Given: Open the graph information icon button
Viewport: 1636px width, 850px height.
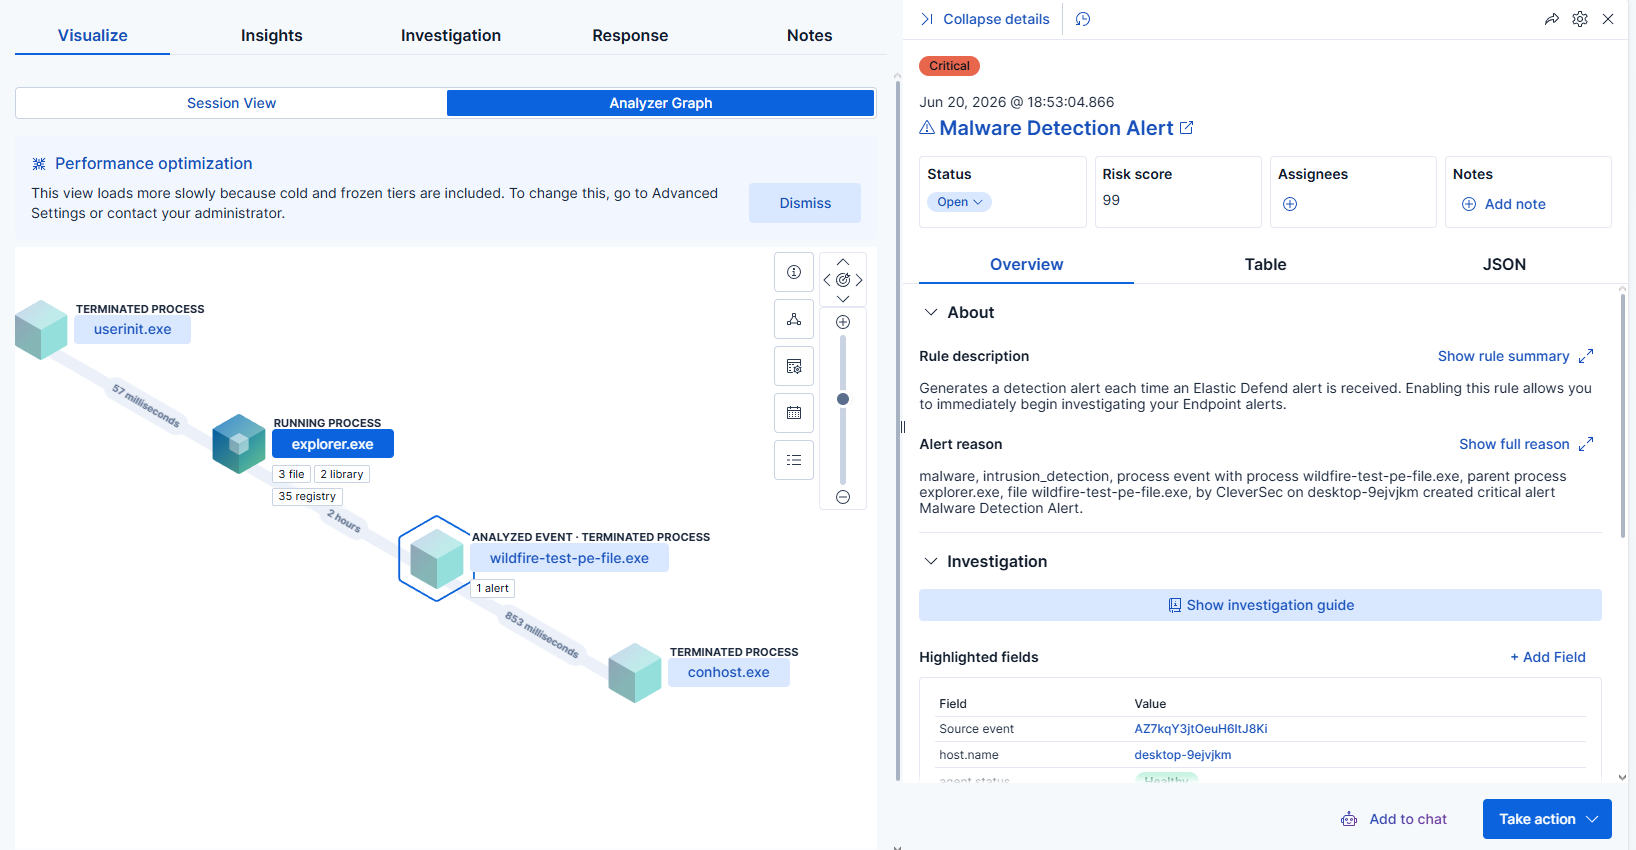Looking at the screenshot, I should pos(794,272).
